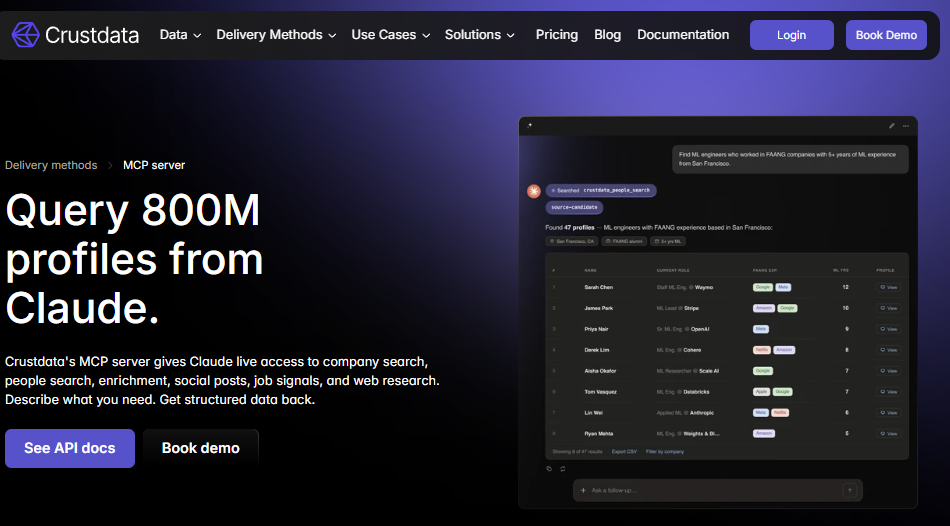Screen dimensions: 950x526
Task: Open the Use Cases dropdown
Action: (x=391, y=35)
